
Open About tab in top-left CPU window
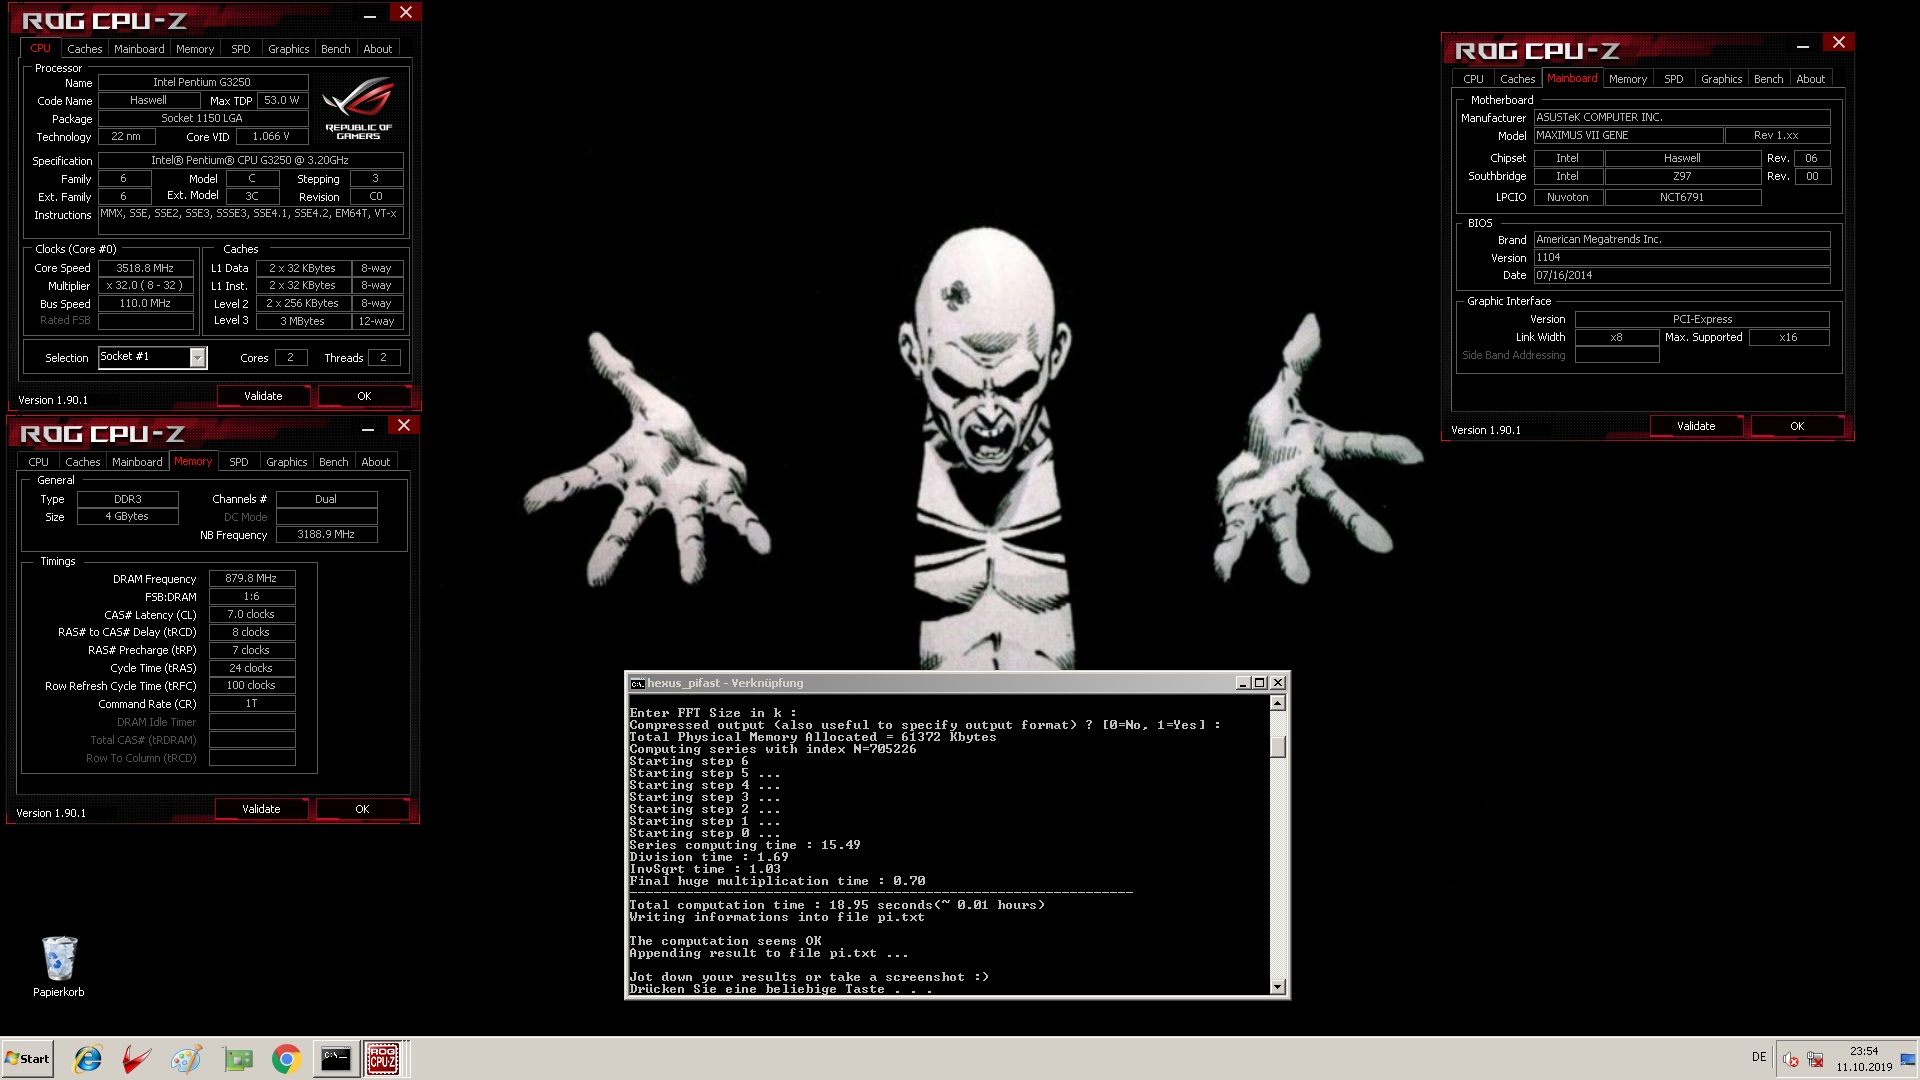(x=378, y=49)
